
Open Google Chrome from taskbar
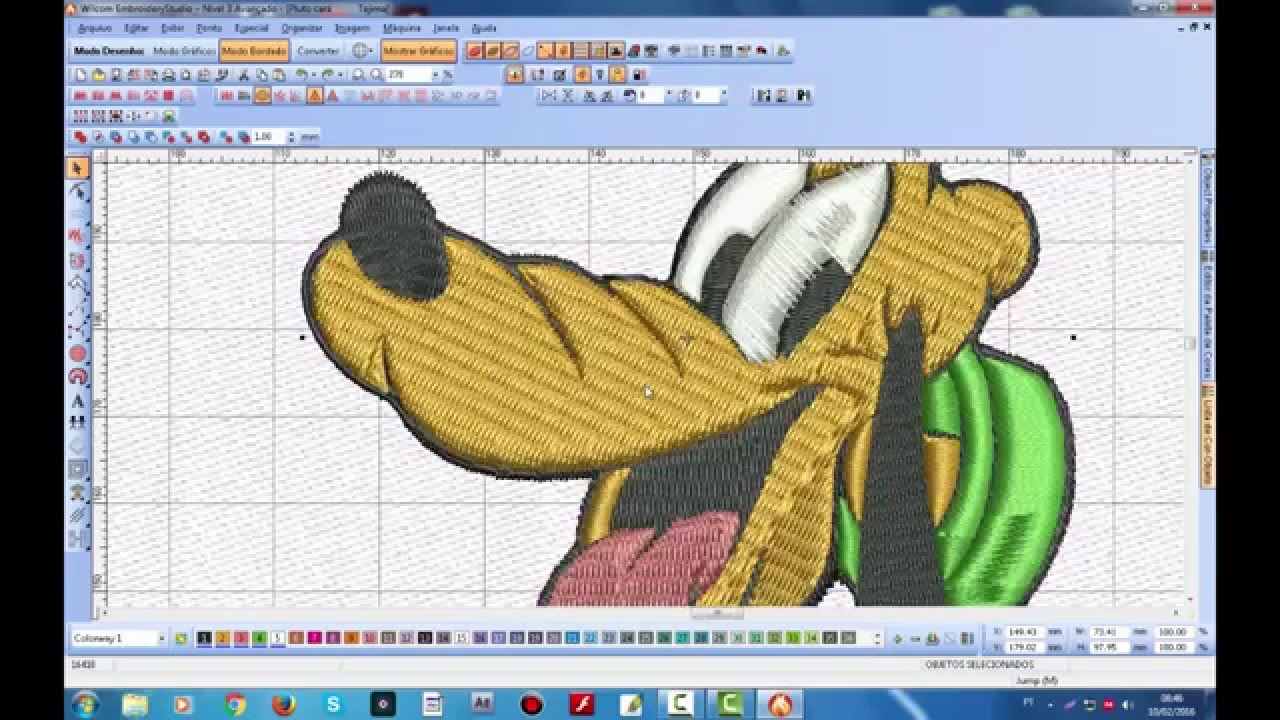pos(235,704)
